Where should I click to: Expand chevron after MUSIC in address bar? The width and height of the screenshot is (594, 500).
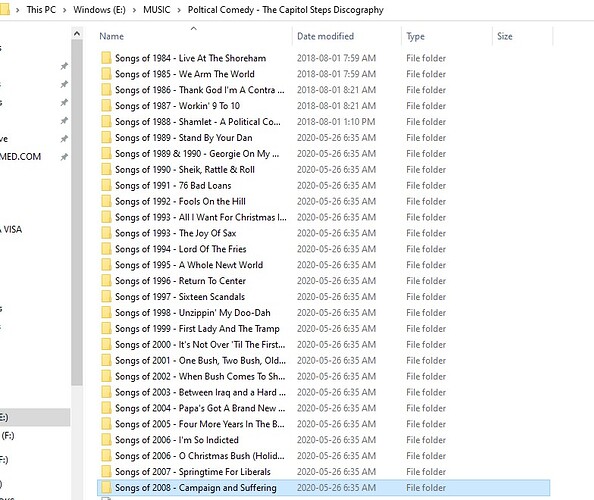tap(179, 10)
